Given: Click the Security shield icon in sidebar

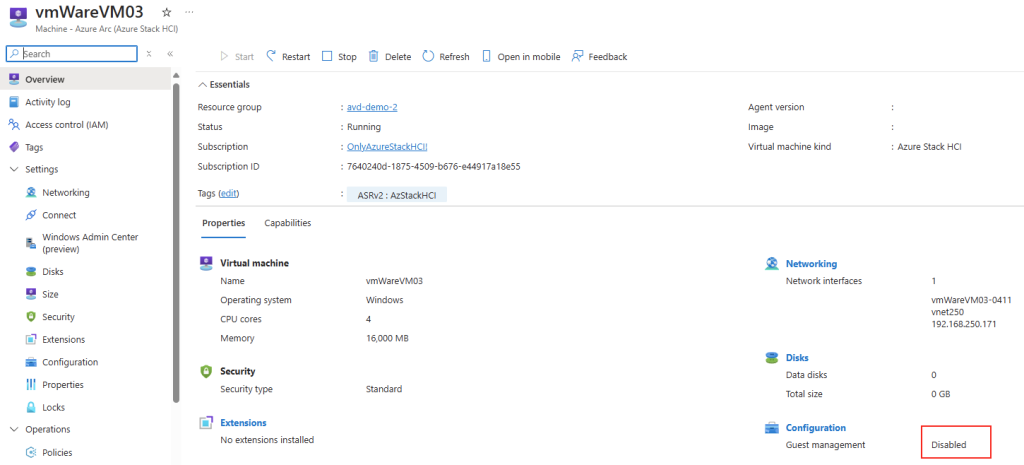Looking at the screenshot, I should coord(31,317).
